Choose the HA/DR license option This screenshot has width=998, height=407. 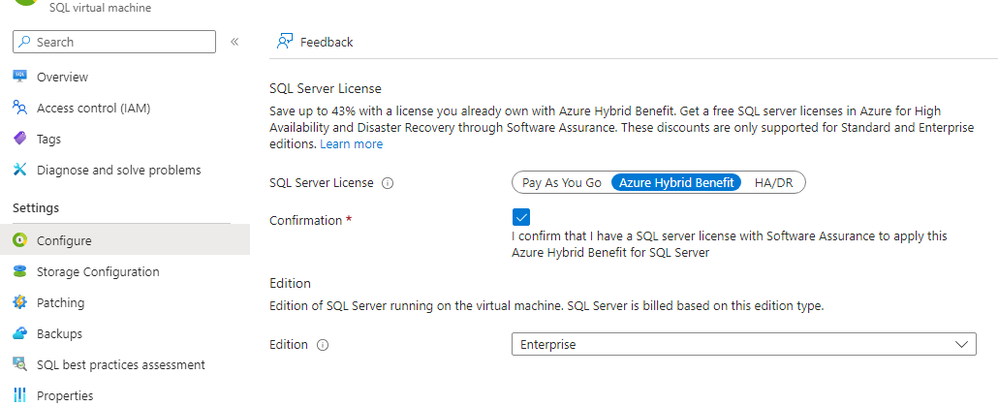773,183
